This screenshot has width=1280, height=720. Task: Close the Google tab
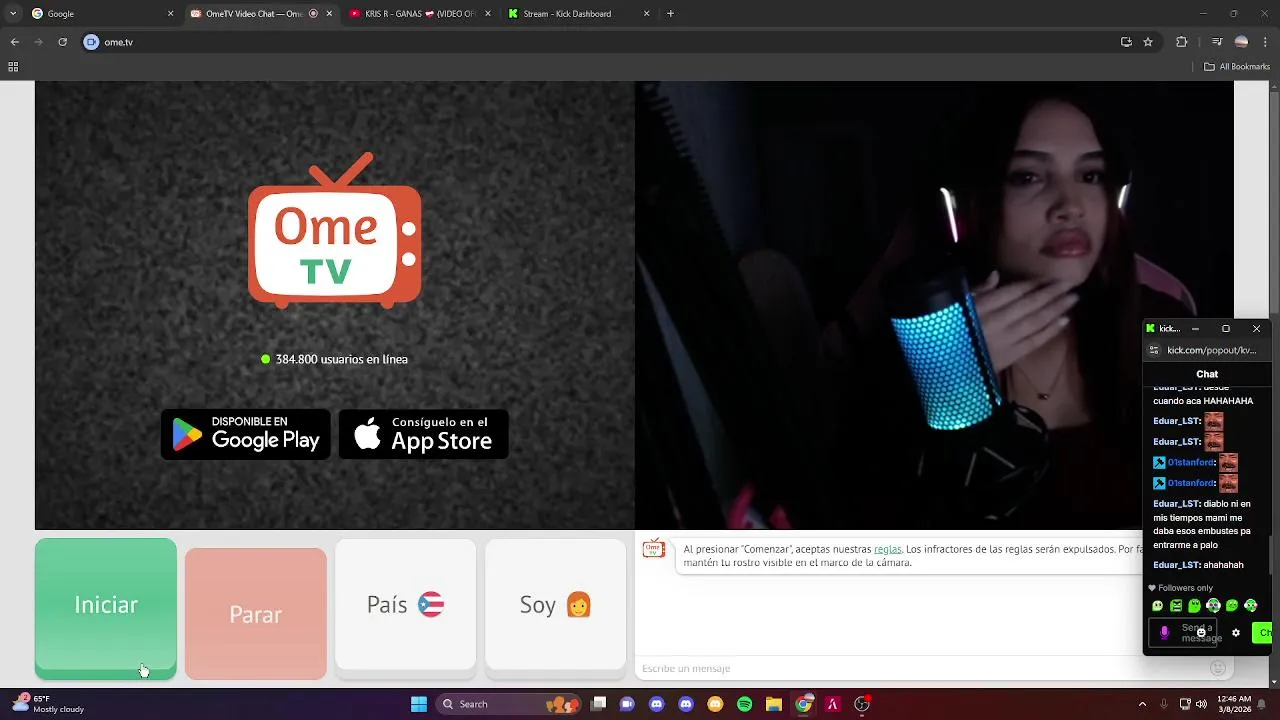click(x=170, y=14)
